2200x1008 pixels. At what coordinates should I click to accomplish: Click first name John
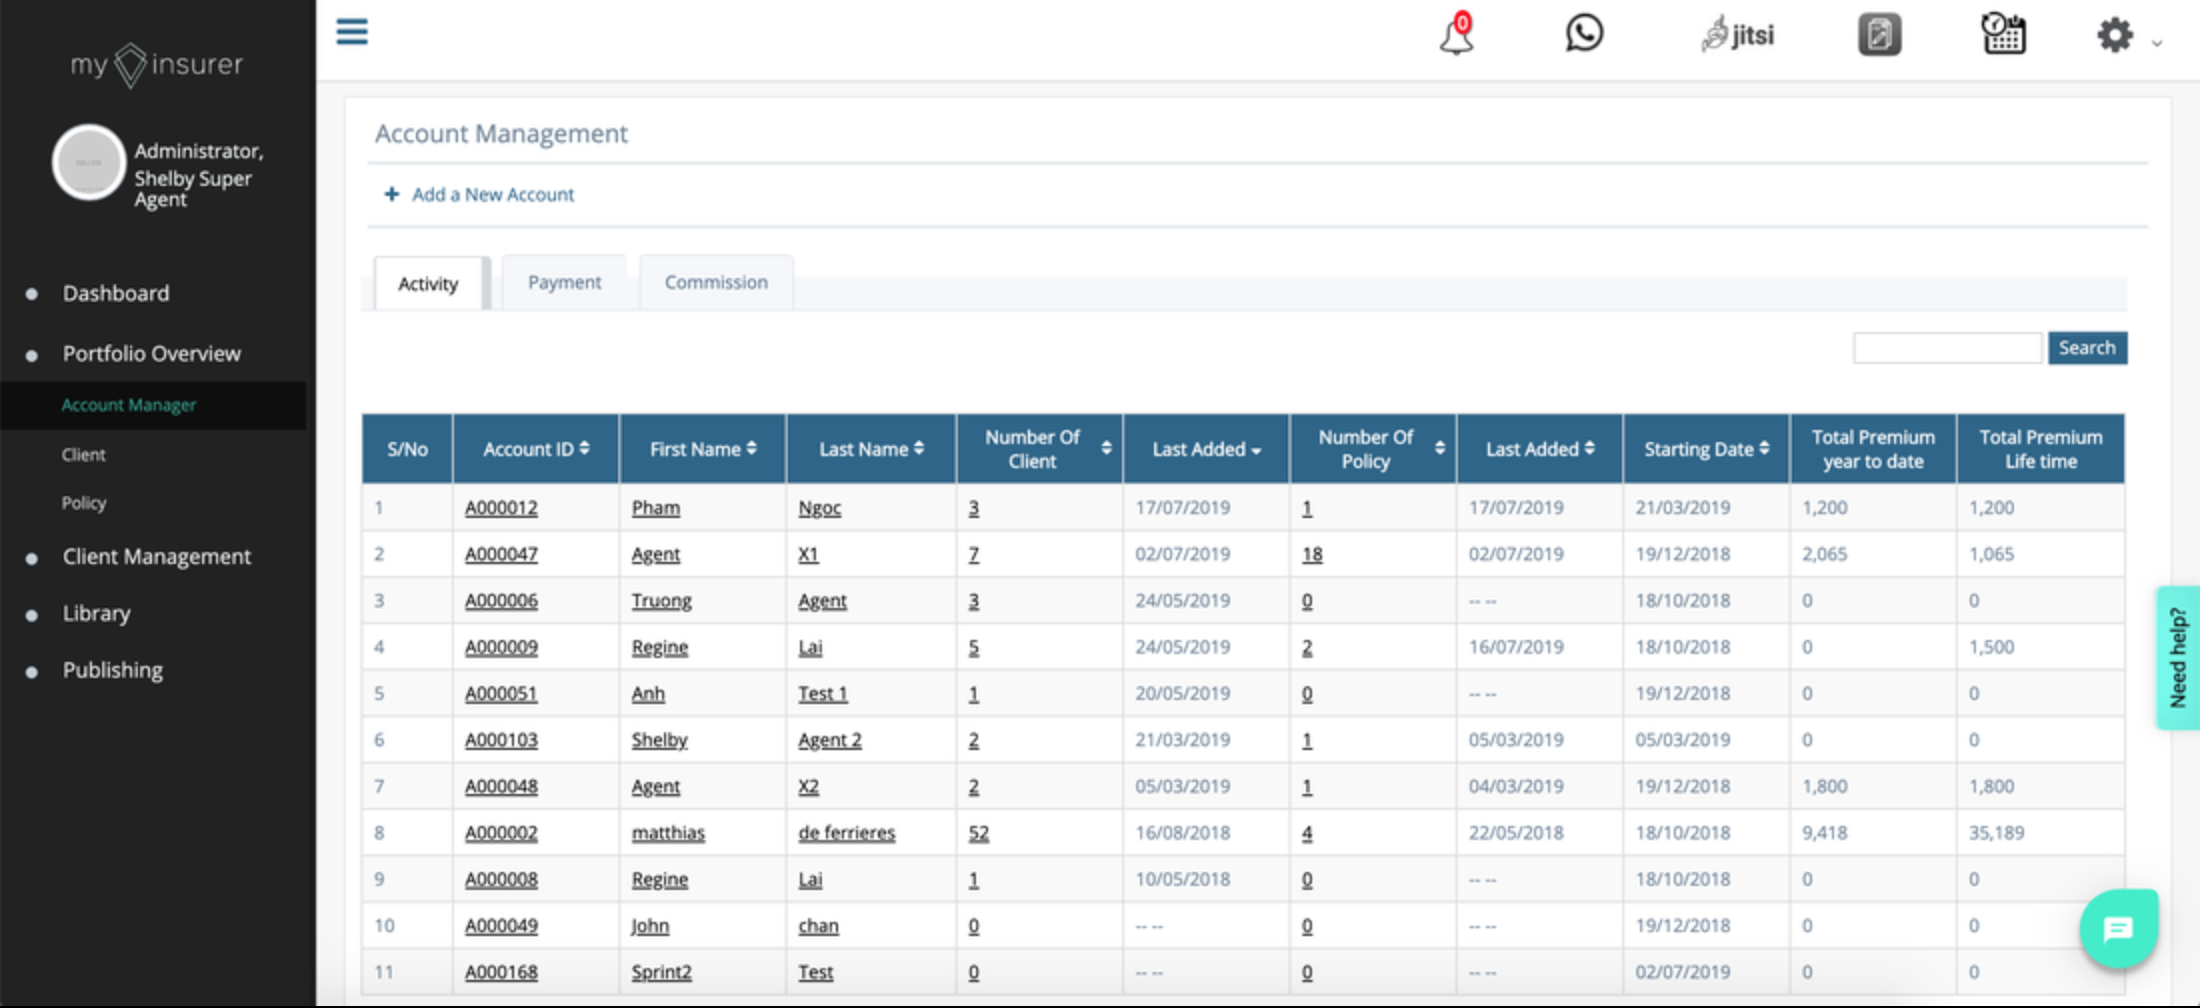650,926
